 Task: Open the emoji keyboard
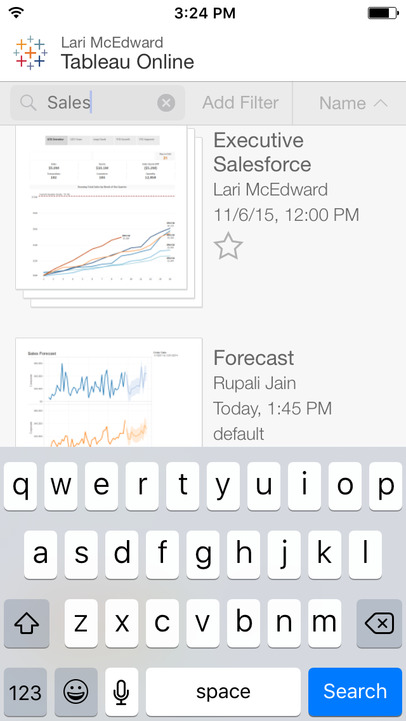76,692
